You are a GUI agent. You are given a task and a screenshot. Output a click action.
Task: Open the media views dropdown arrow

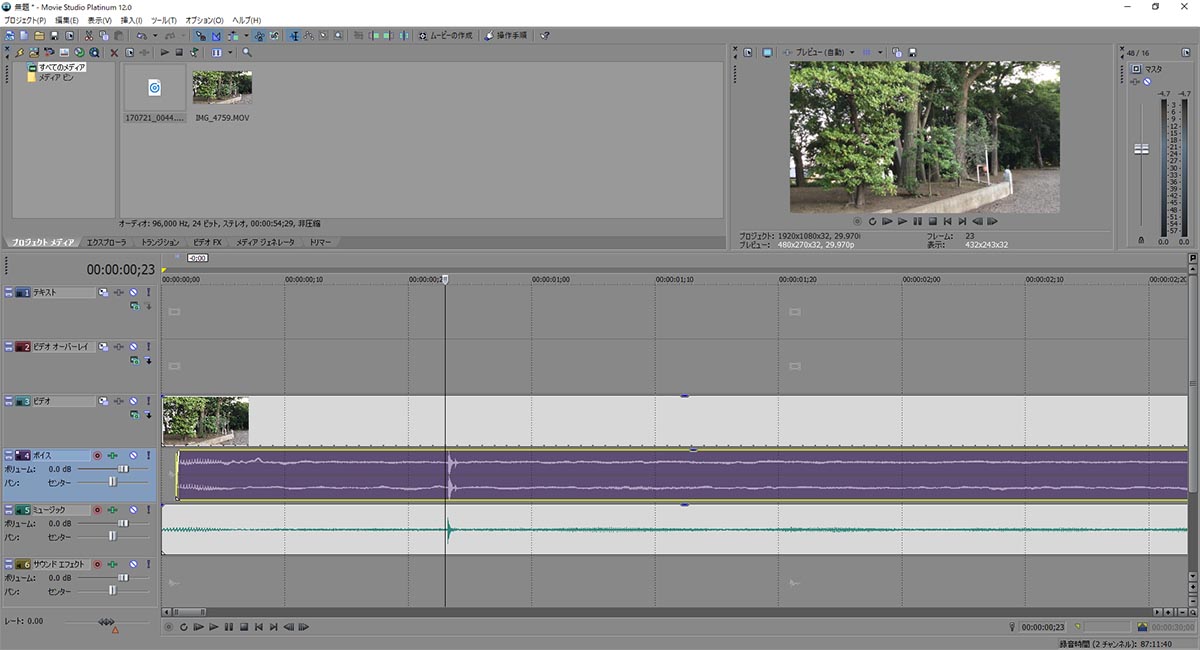click(x=230, y=52)
